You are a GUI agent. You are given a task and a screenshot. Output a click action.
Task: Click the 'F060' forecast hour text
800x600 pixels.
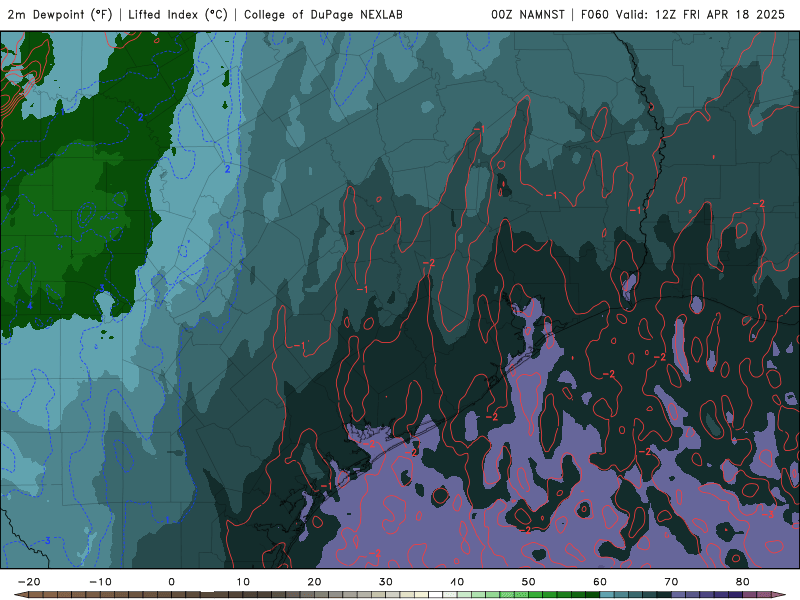(595, 15)
